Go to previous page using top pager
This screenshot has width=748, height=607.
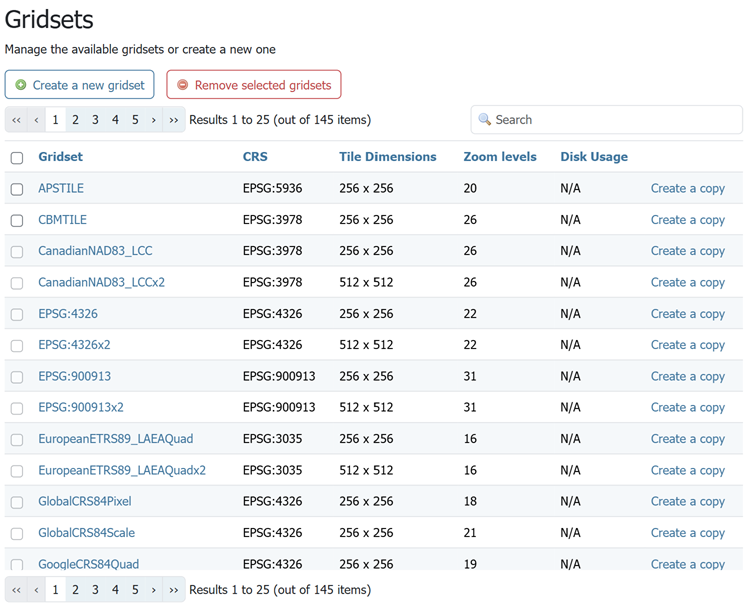36,120
